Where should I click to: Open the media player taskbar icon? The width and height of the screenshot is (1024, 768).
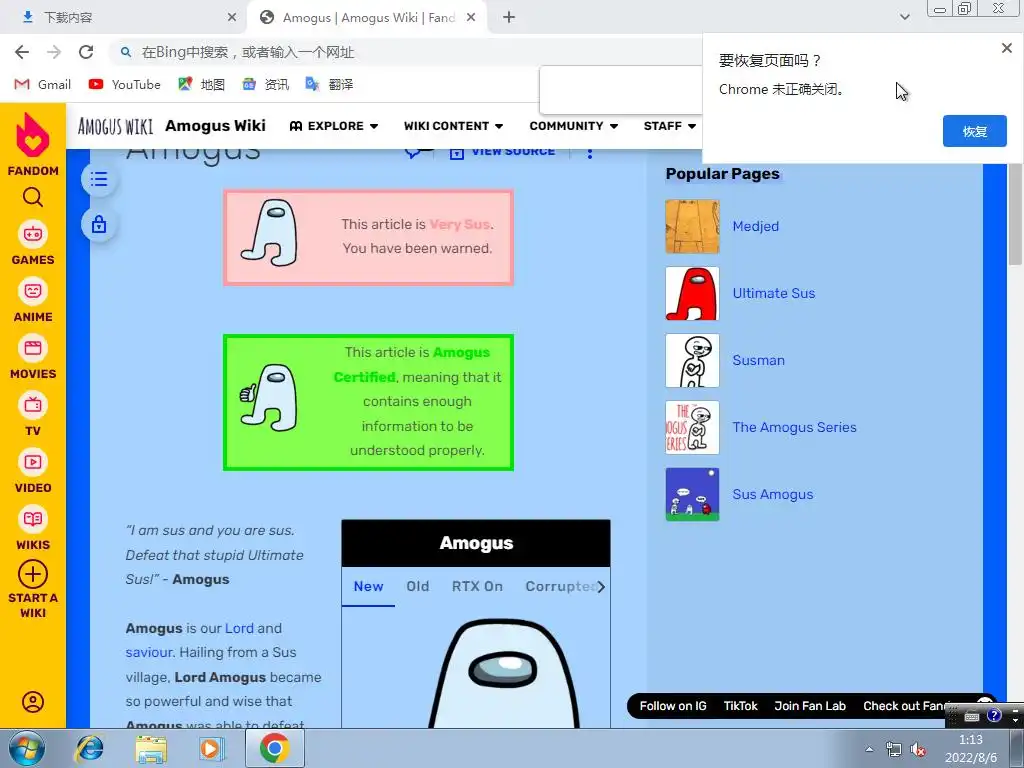[x=211, y=748]
